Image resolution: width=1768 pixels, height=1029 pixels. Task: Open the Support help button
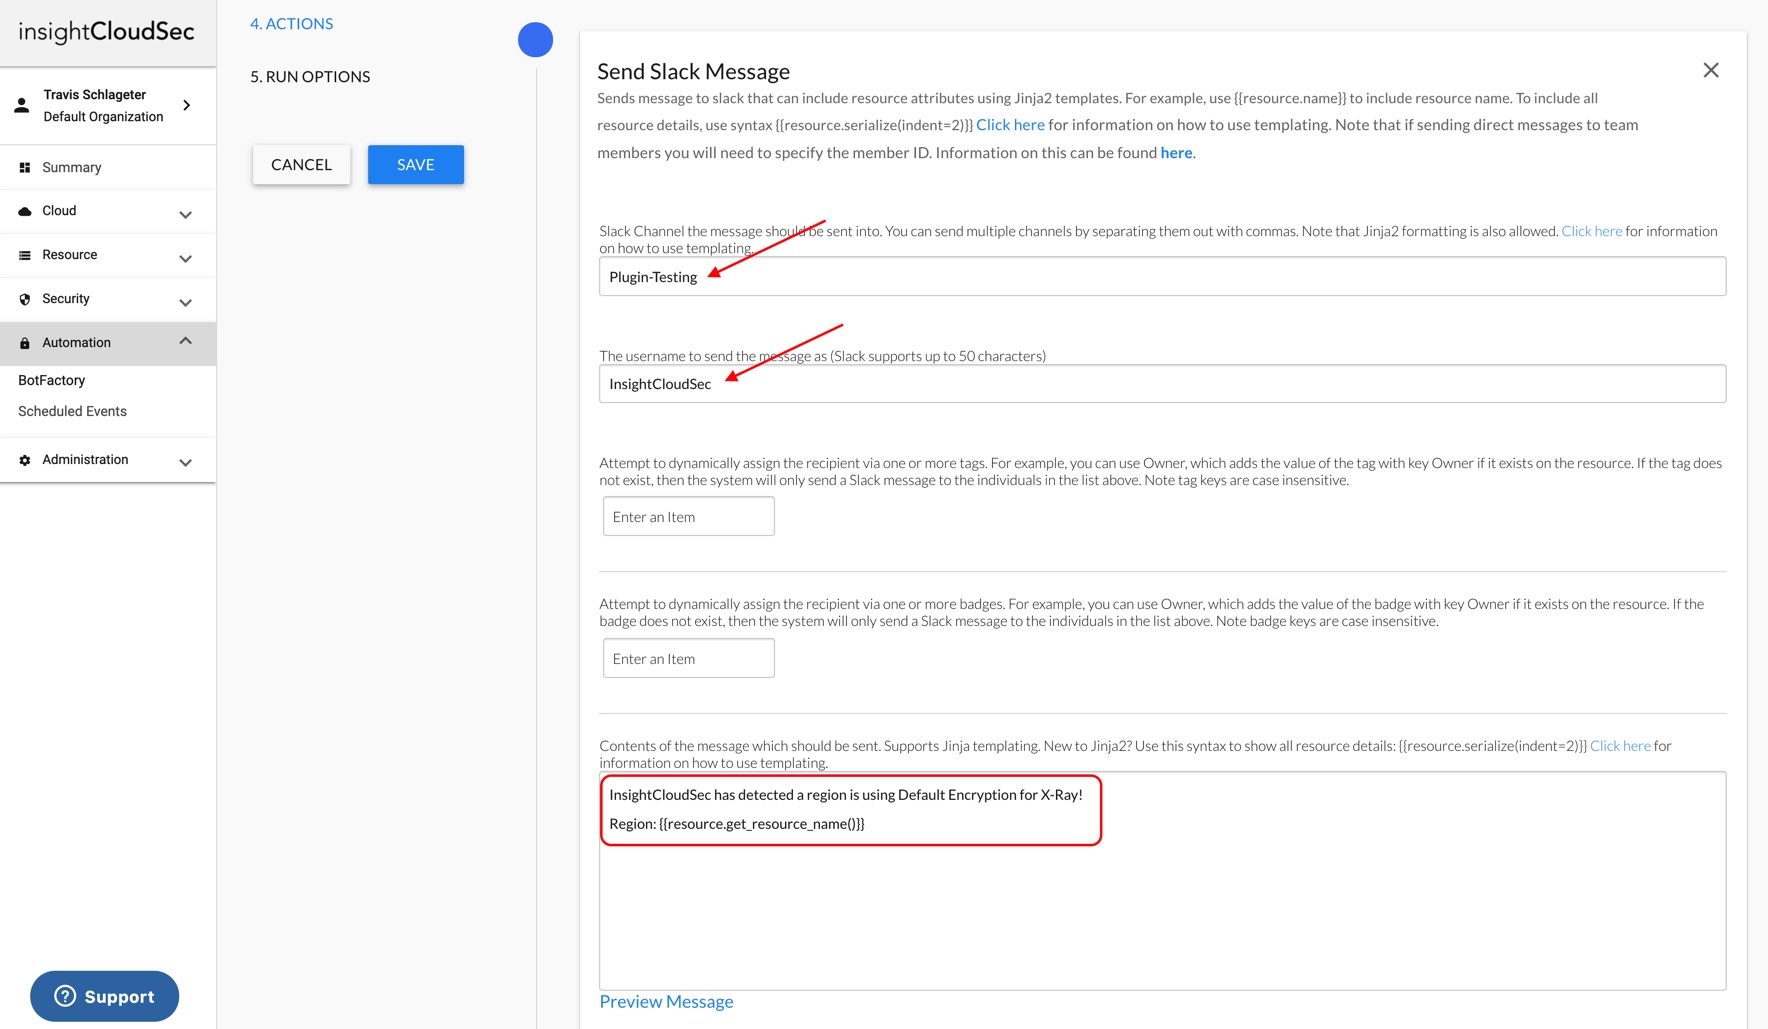click(x=104, y=996)
